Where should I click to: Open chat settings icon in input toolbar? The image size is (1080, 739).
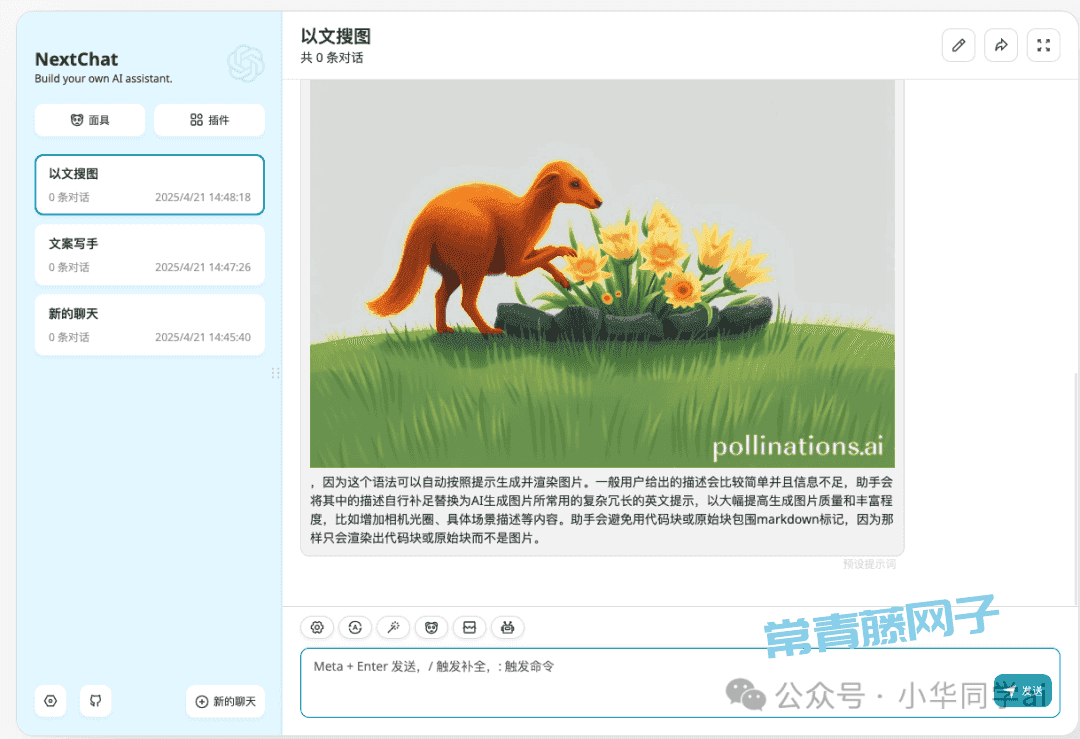point(317,627)
